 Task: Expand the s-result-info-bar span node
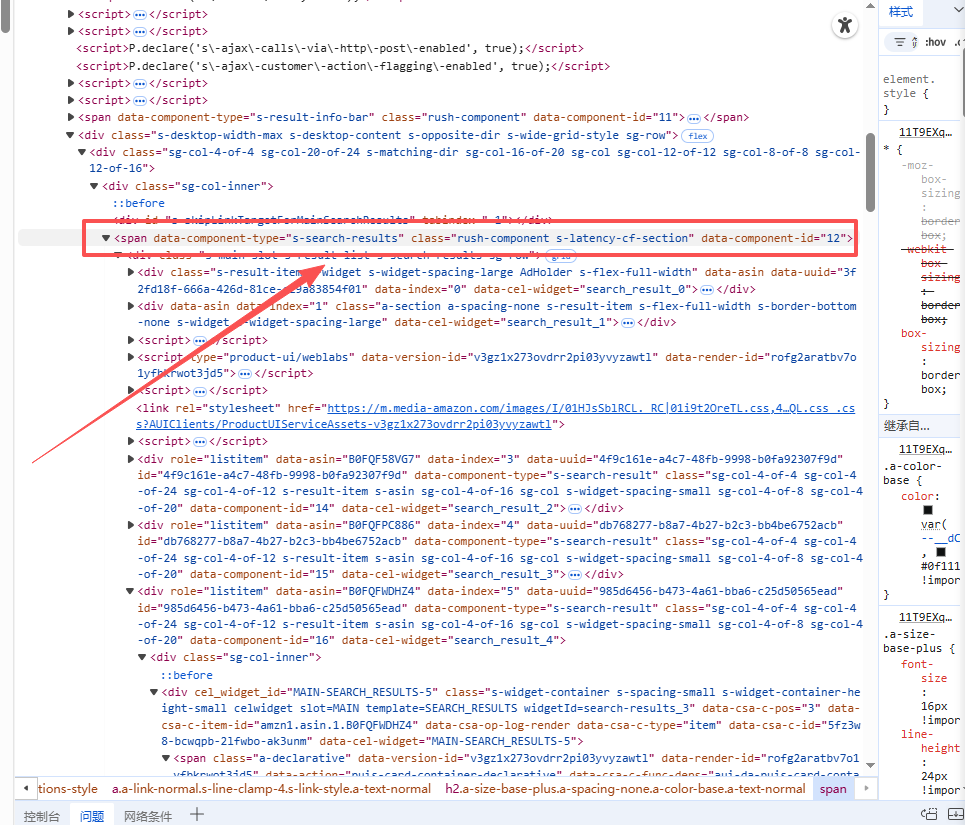click(71, 117)
